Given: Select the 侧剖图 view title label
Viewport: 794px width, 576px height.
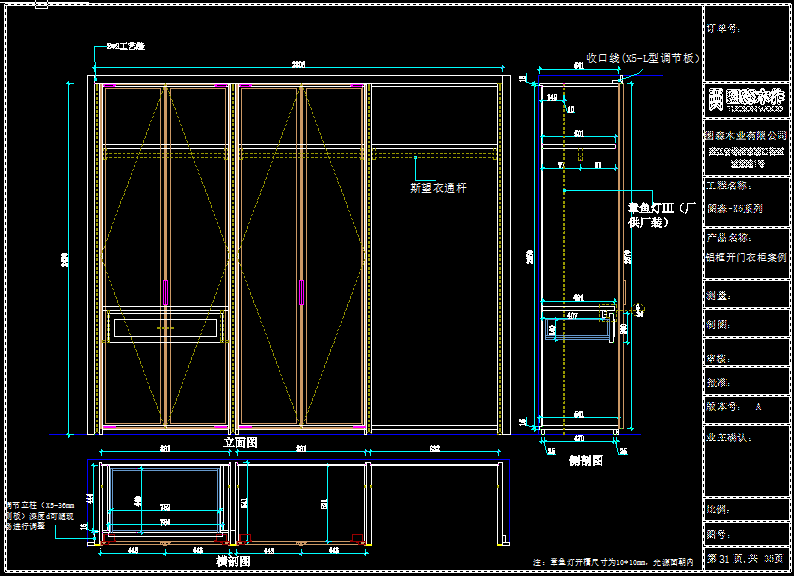Looking at the screenshot, I should [x=585, y=461].
